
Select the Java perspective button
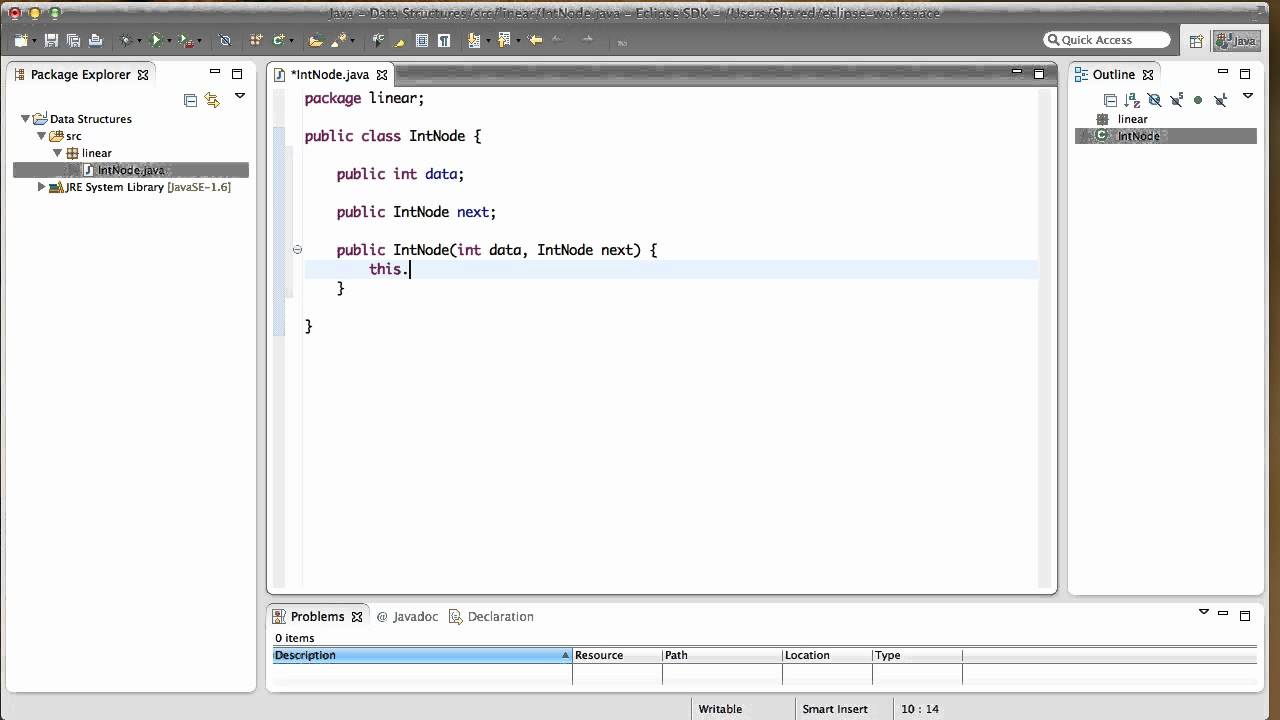(1236, 41)
